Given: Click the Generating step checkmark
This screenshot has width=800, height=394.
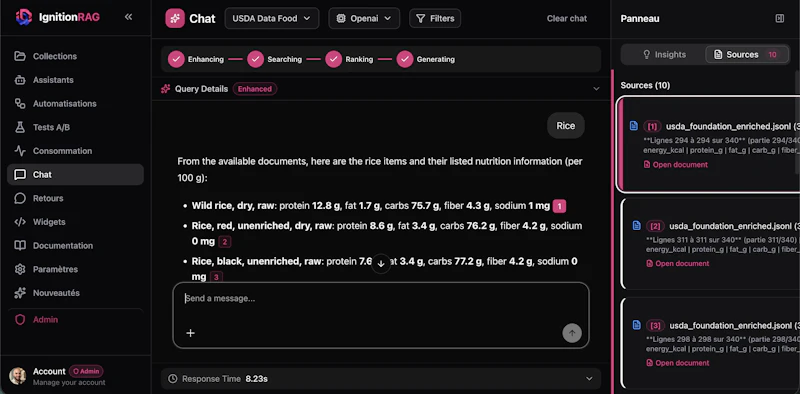Looking at the screenshot, I should (405, 59).
